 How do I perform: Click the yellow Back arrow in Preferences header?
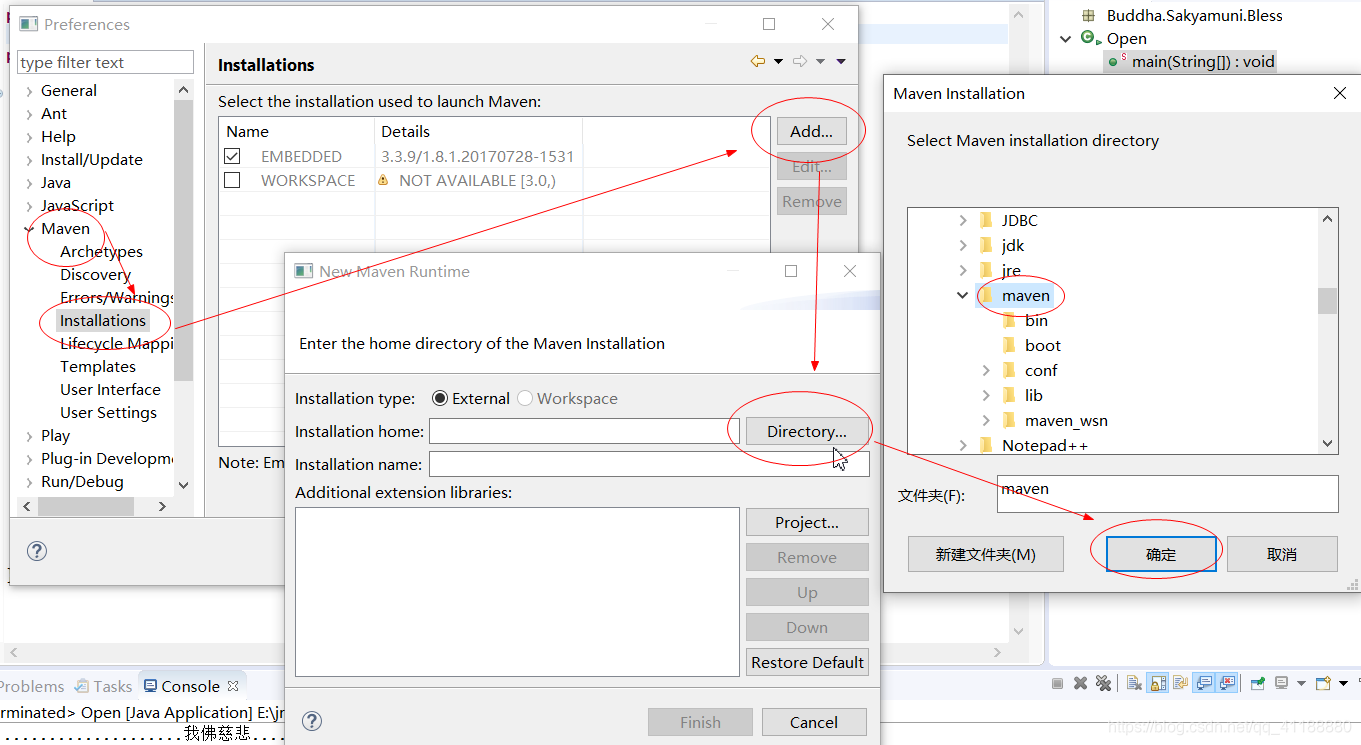tap(758, 62)
